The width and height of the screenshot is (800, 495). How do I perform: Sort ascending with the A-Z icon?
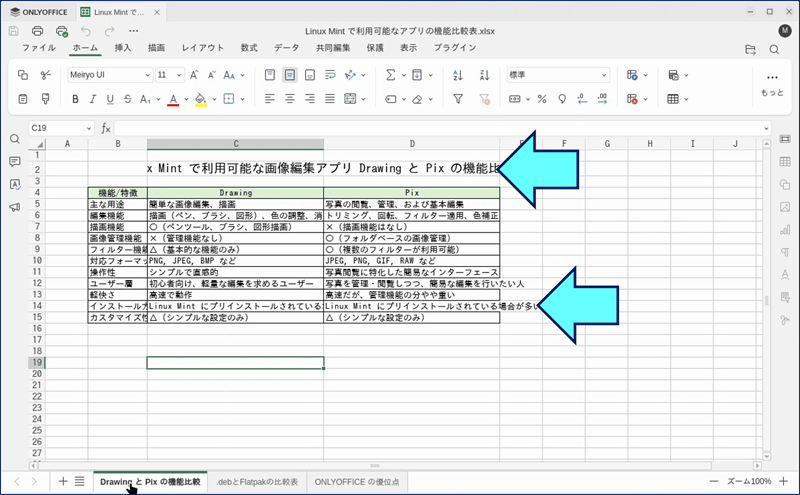point(458,75)
